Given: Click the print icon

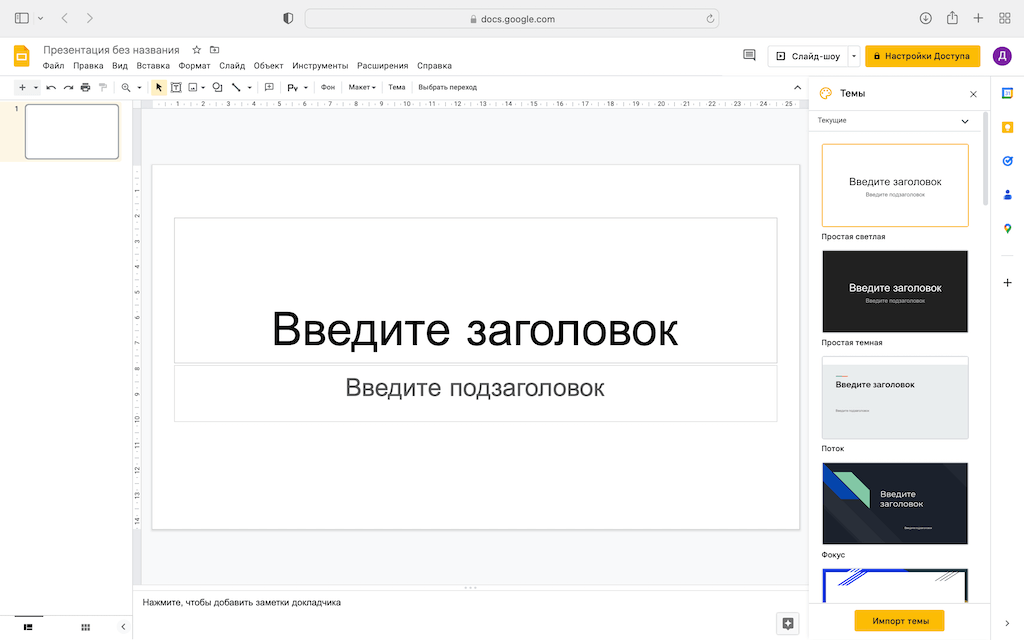Looking at the screenshot, I should click(85, 87).
